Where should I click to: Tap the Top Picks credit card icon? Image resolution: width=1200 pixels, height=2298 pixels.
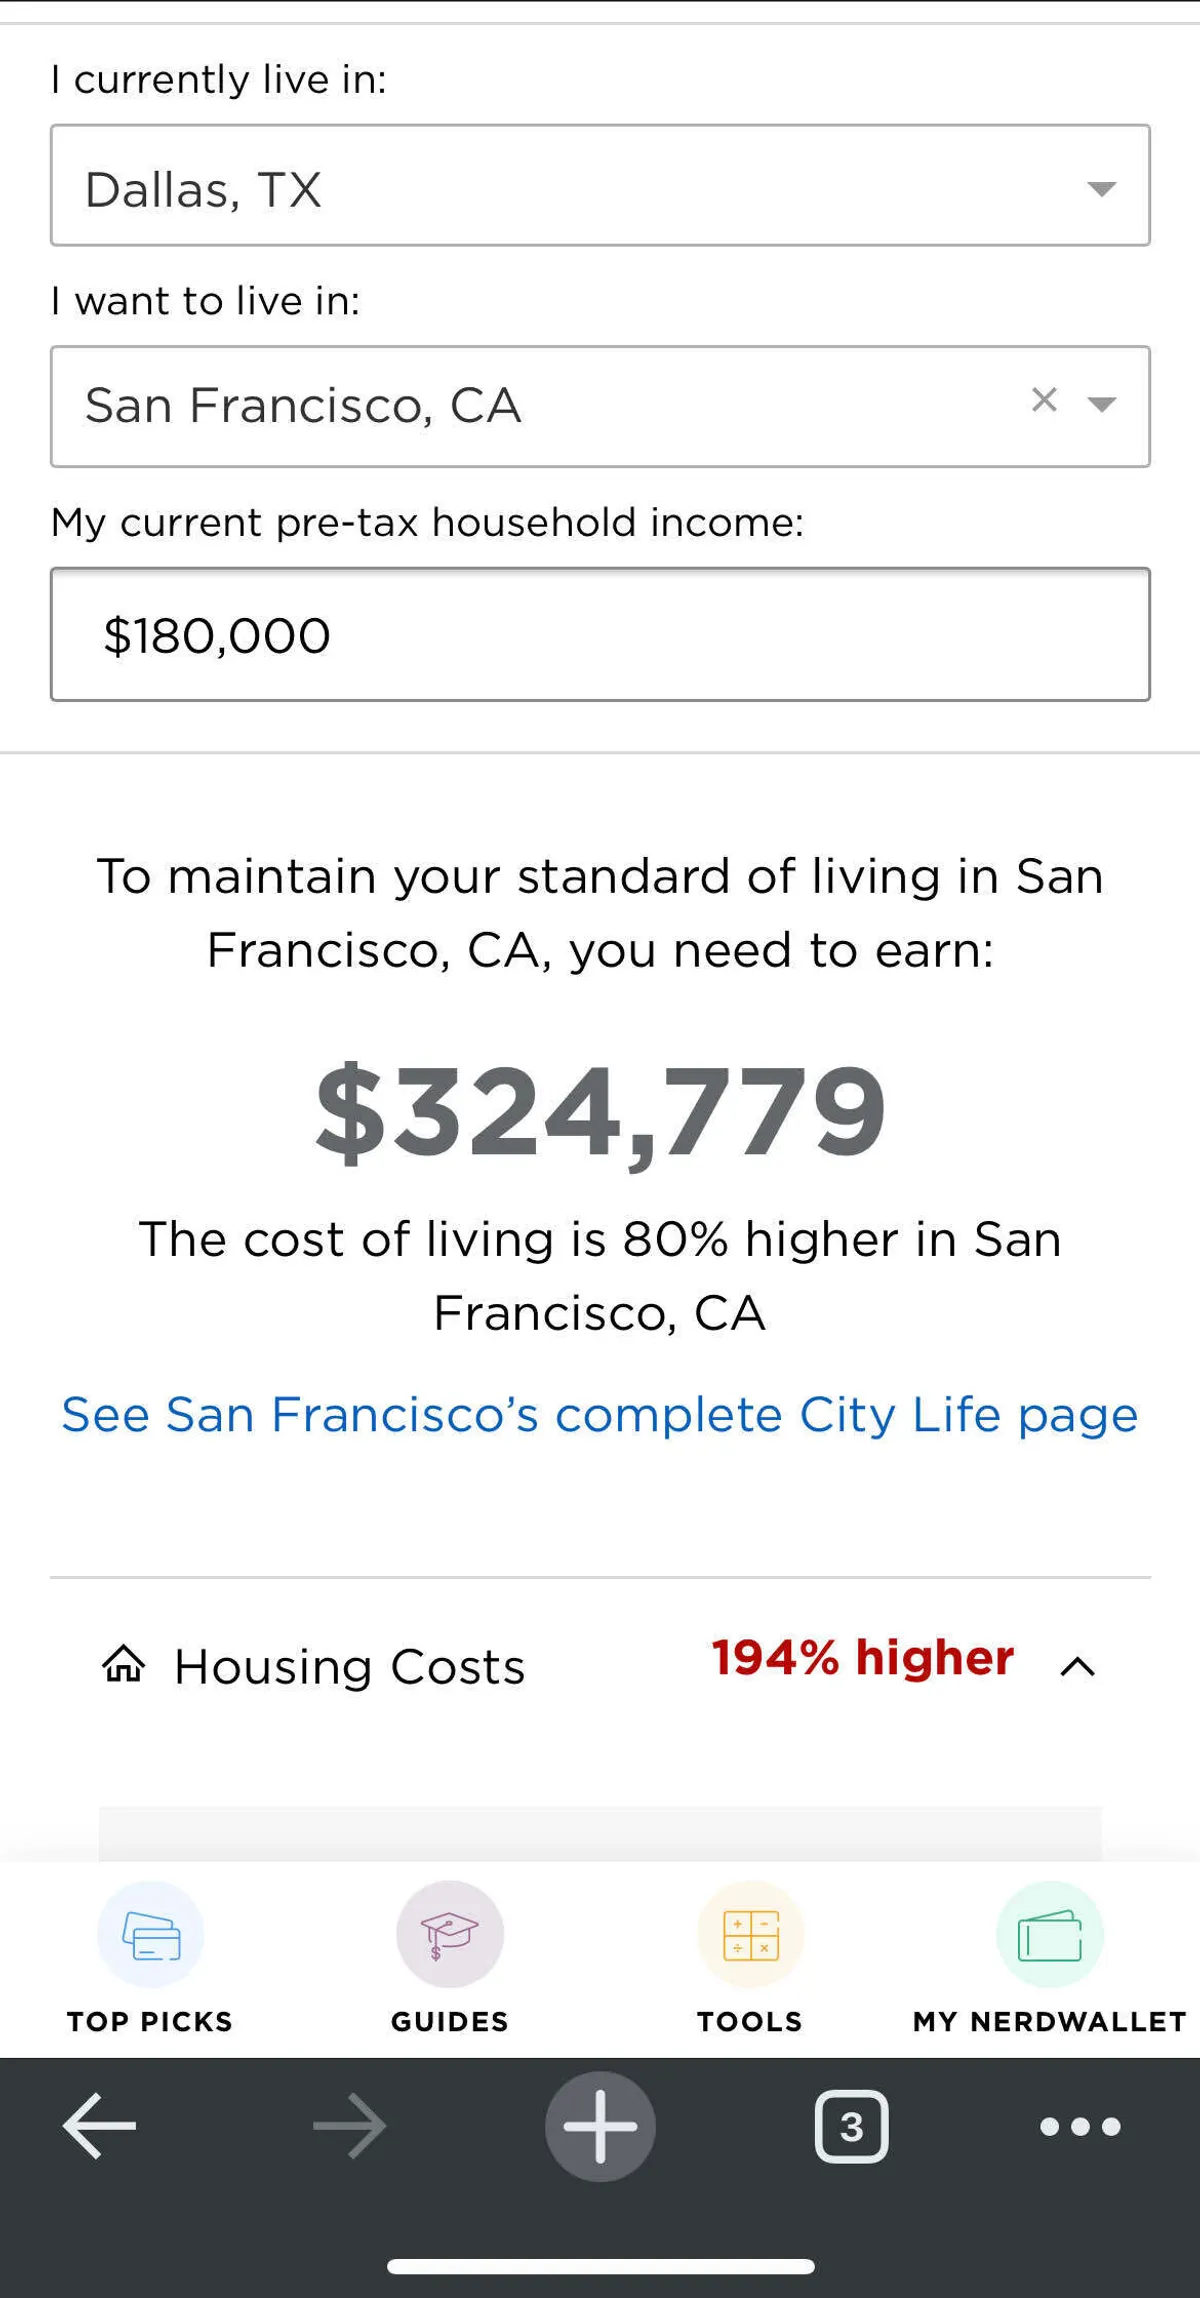[151, 1935]
